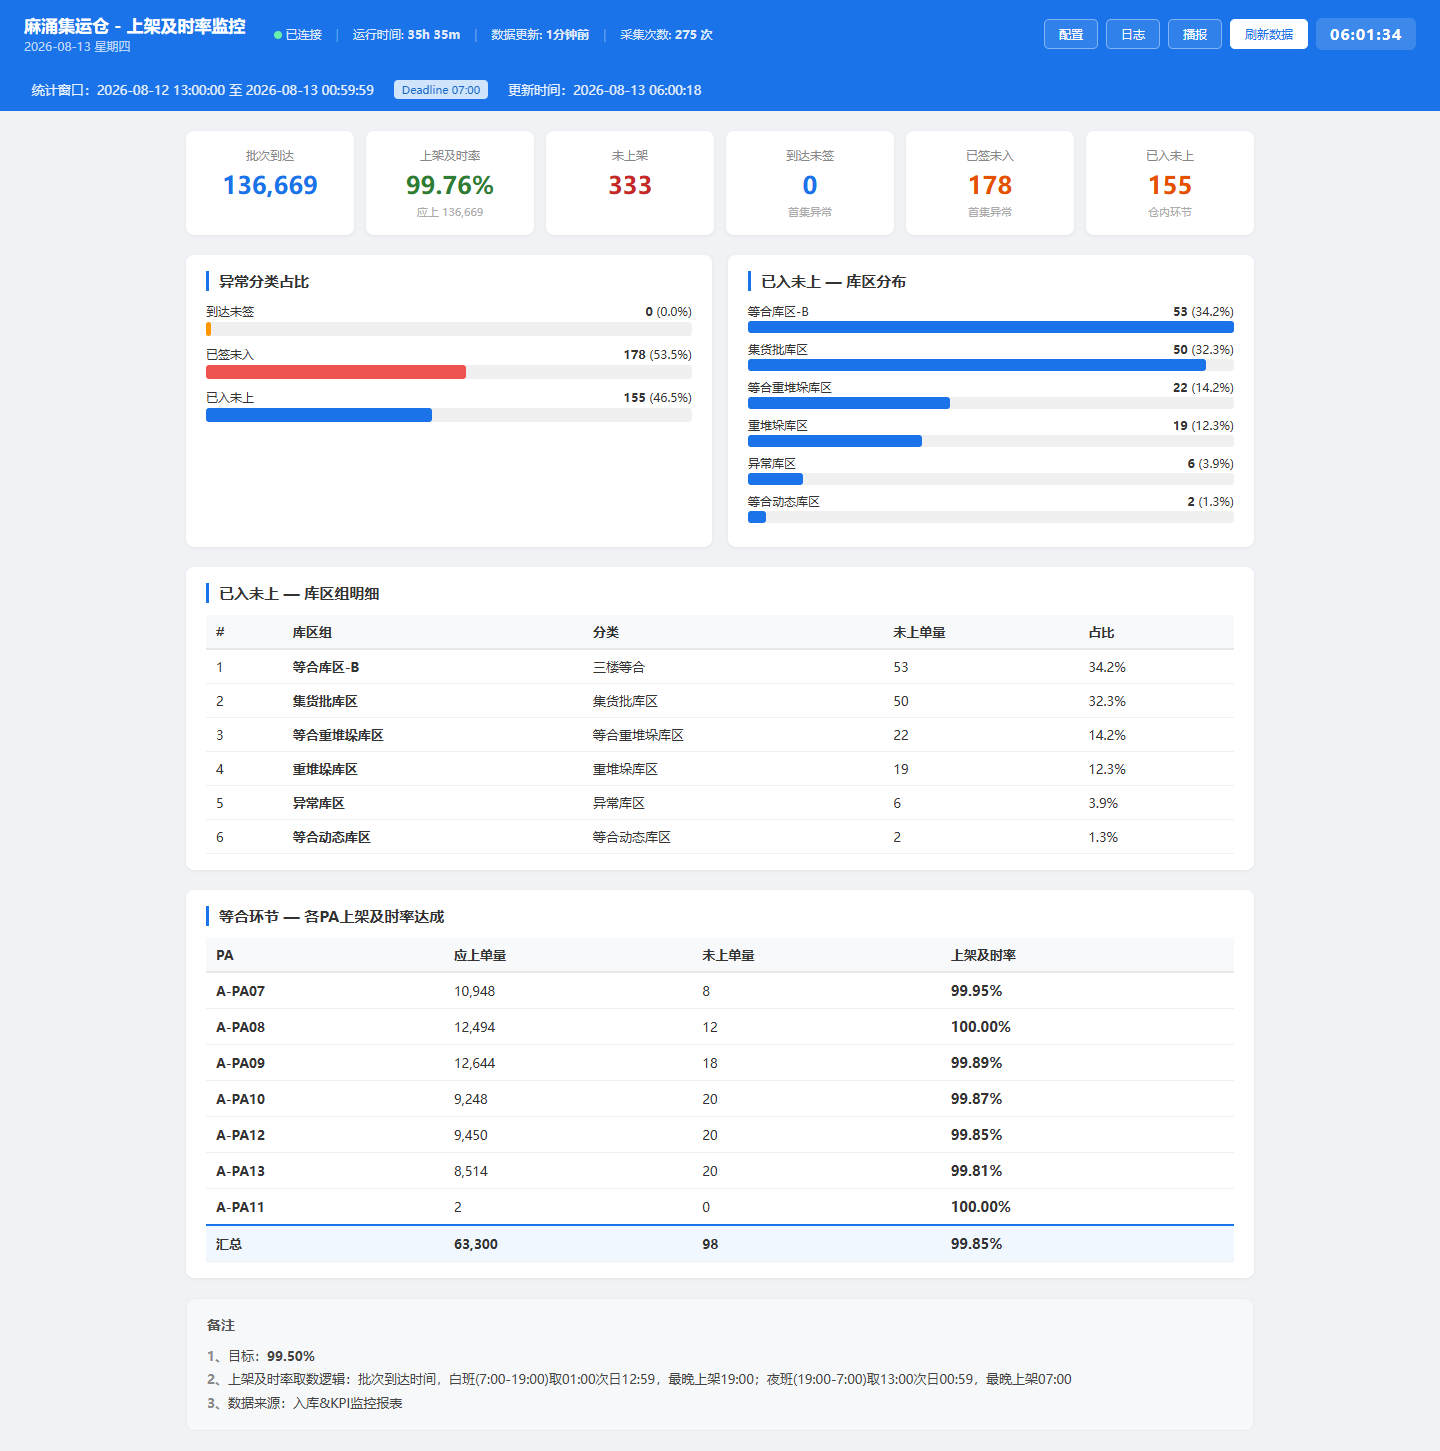
Task: Click the 播报 broadcast button
Action: (x=1195, y=34)
